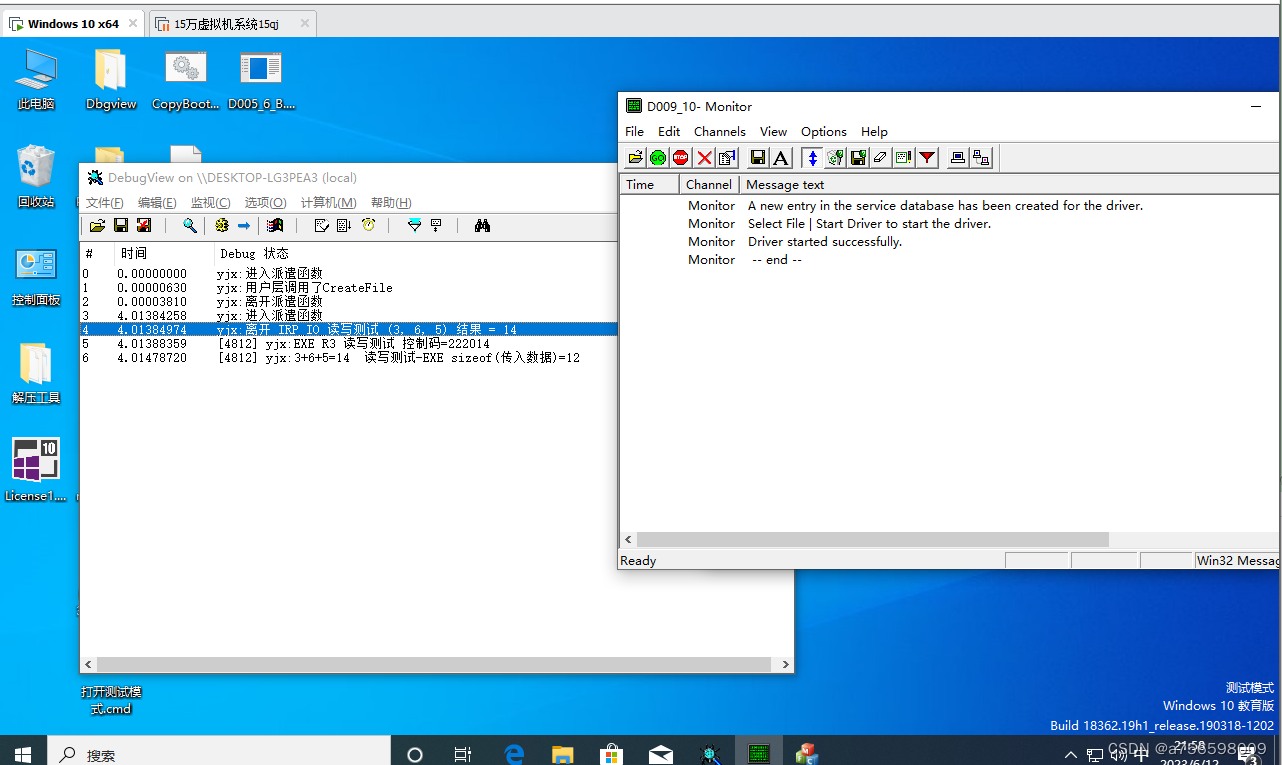This screenshot has height=765, width=1282.
Task: Click the networked computers icon in Monitor toolbar
Action: click(x=981, y=157)
